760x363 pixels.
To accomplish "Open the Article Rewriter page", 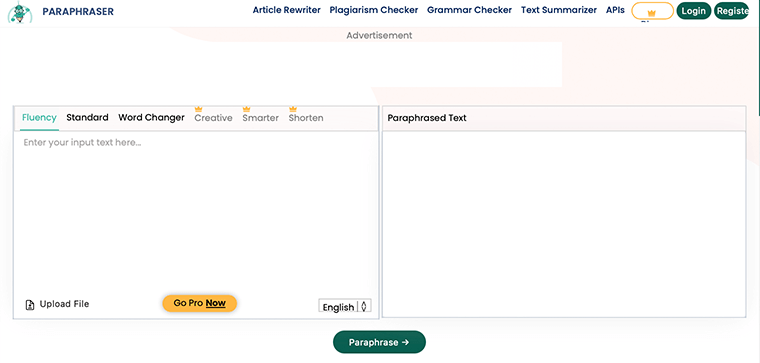I will tap(286, 10).
